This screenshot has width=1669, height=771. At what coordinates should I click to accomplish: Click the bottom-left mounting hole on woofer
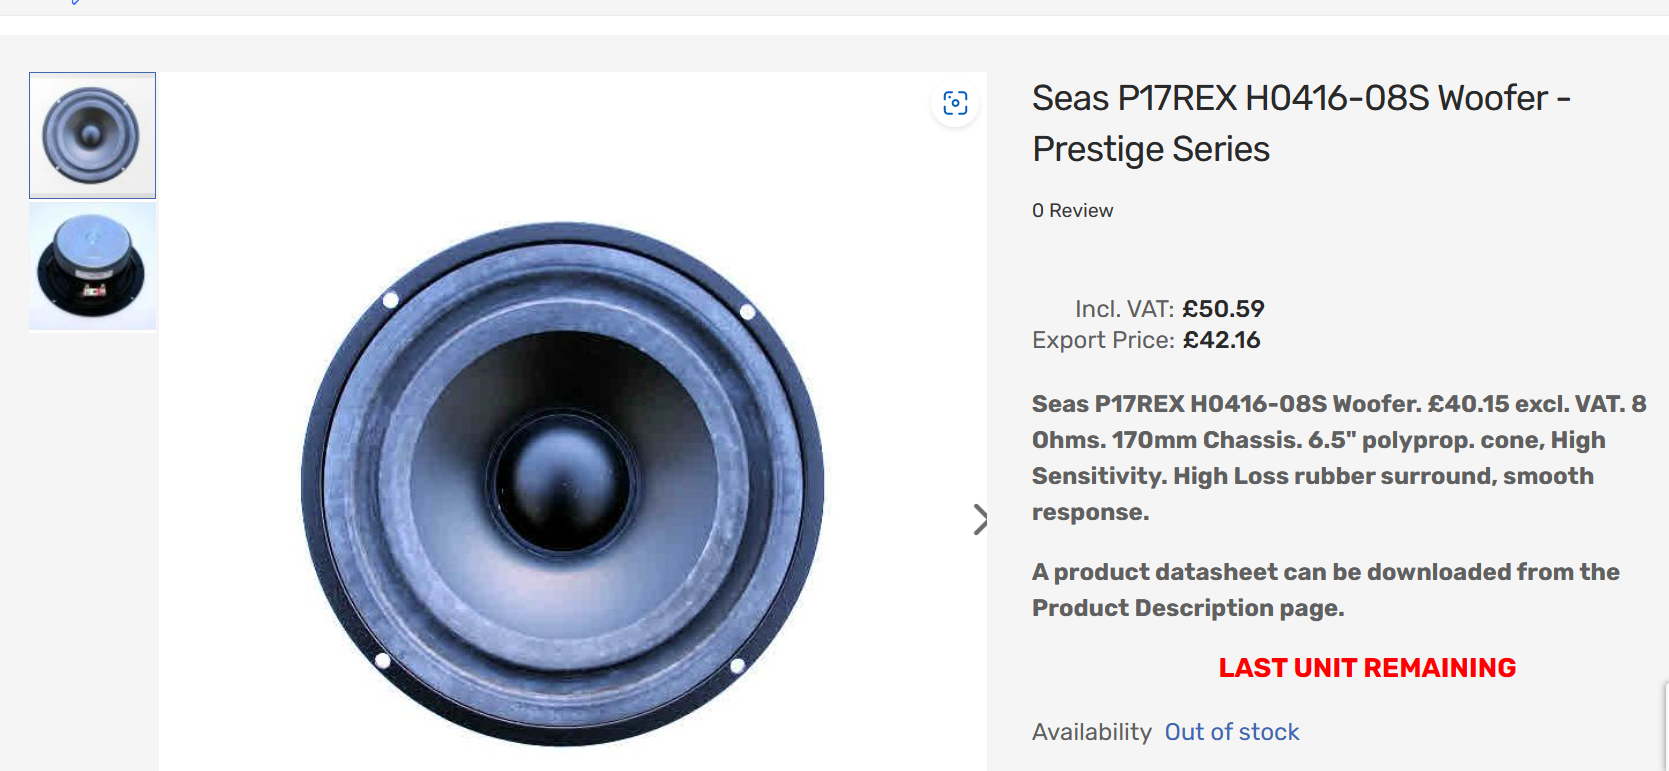click(382, 660)
